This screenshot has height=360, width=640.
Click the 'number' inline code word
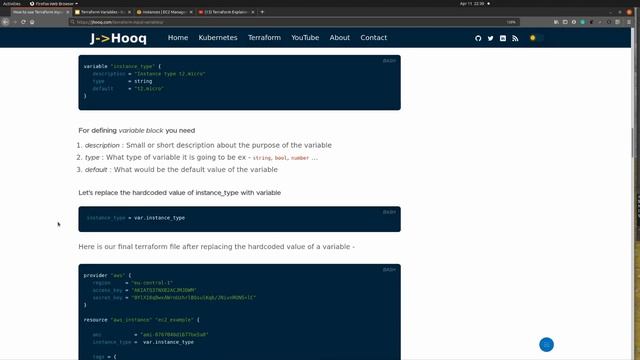tap(300, 158)
